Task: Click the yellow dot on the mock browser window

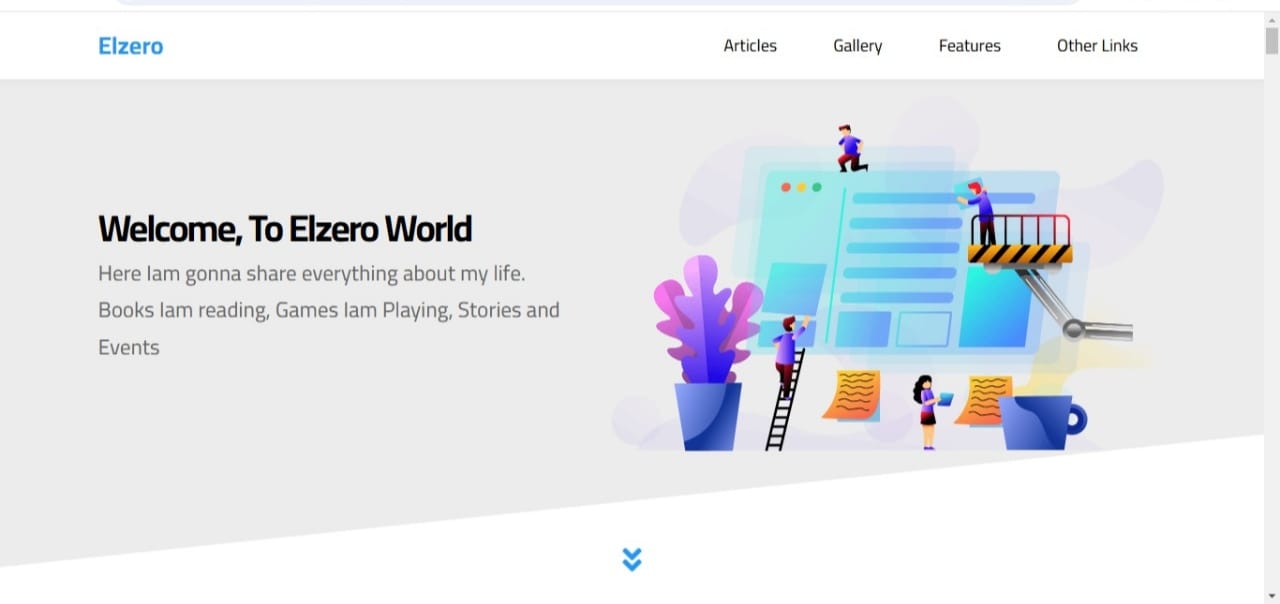Action: coord(801,185)
